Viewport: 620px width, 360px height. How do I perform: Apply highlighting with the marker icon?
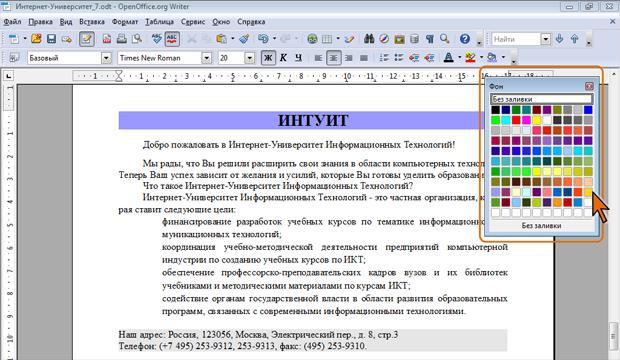pyautogui.click(x=470, y=58)
